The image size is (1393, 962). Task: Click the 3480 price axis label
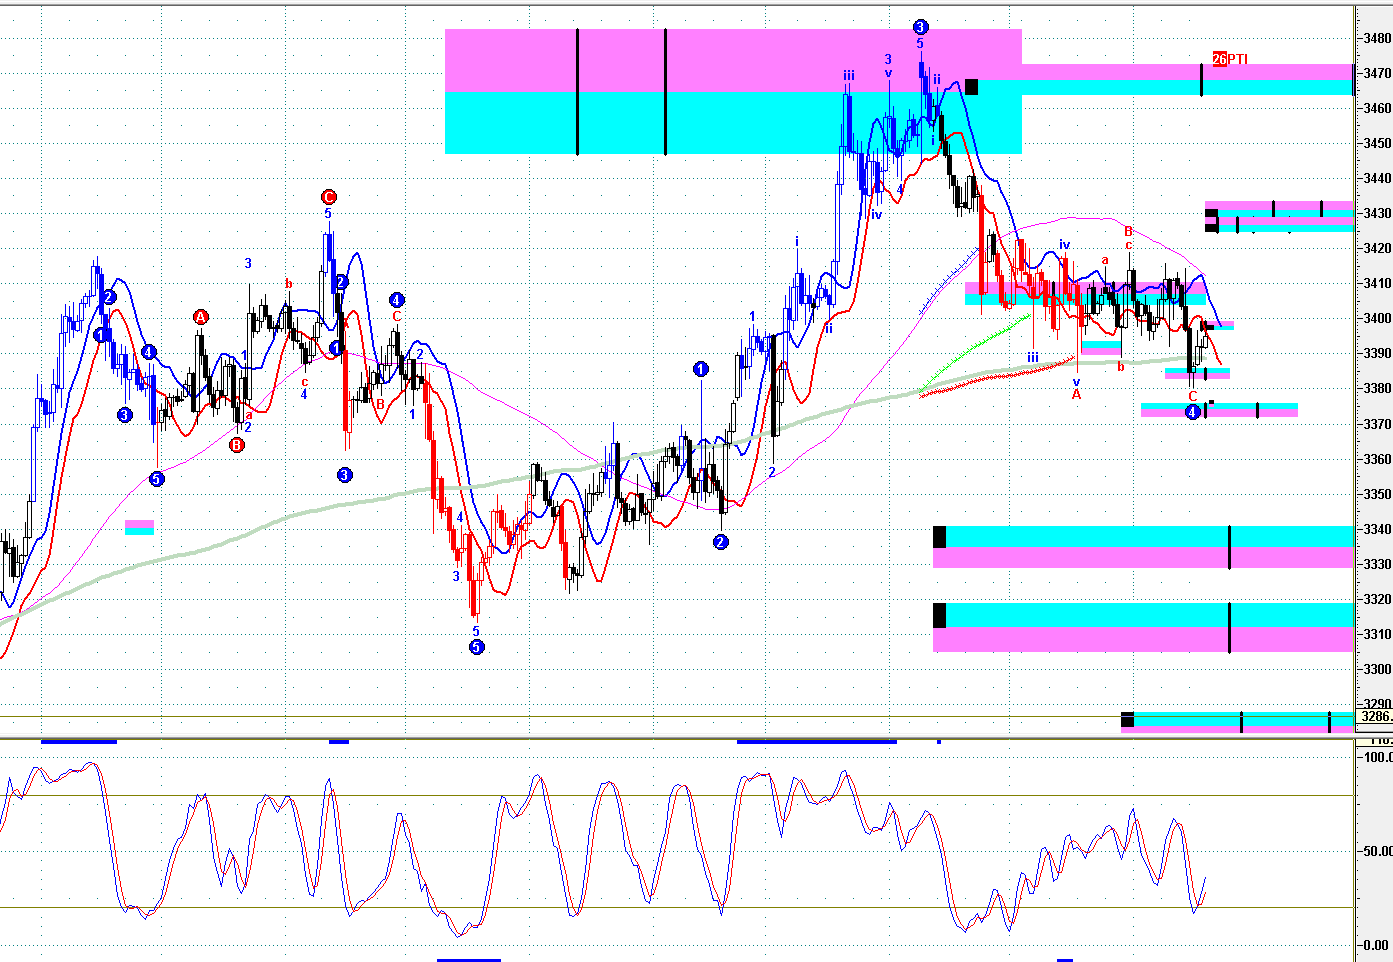(1377, 38)
